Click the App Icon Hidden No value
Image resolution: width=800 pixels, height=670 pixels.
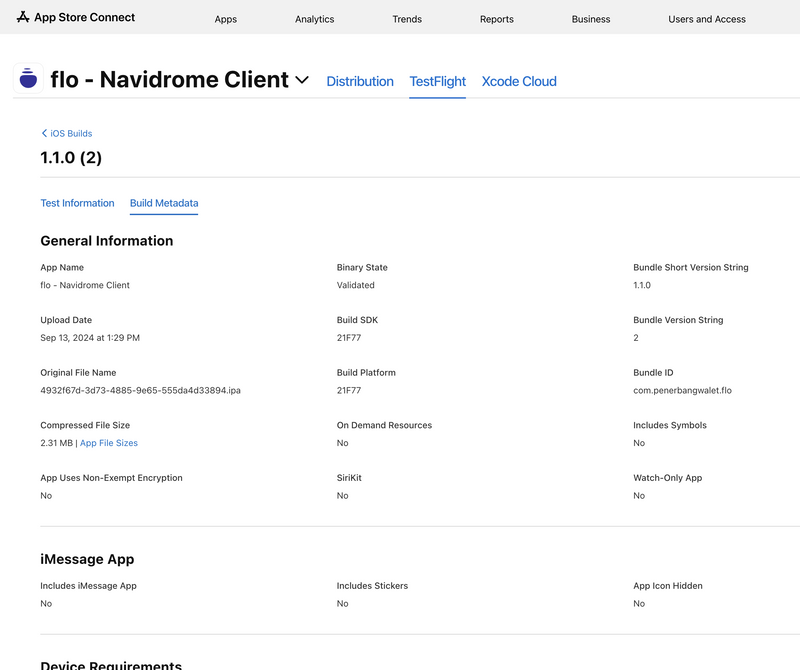[x=639, y=604]
